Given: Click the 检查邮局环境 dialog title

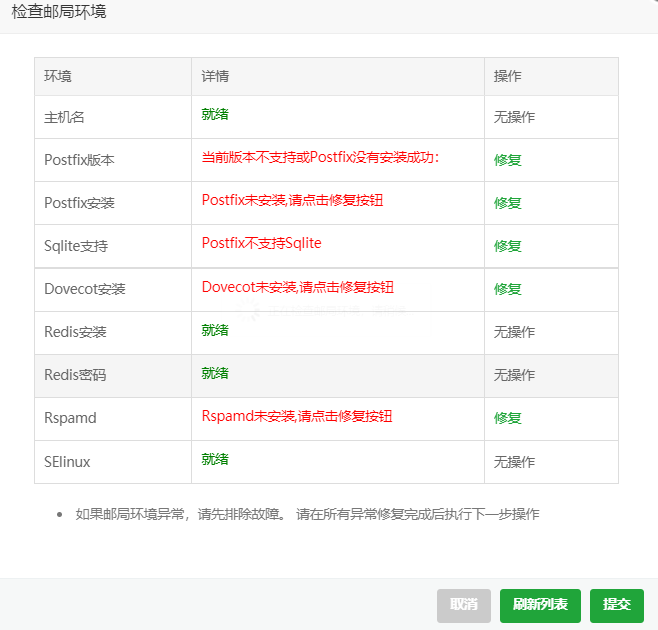Looking at the screenshot, I should point(59,12).
